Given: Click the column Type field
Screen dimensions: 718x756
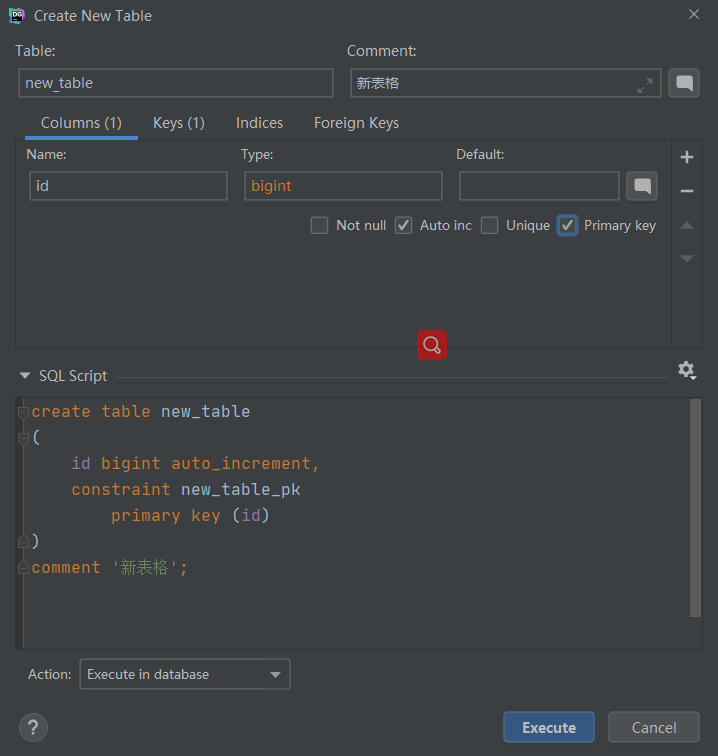Looking at the screenshot, I should pos(343,186).
